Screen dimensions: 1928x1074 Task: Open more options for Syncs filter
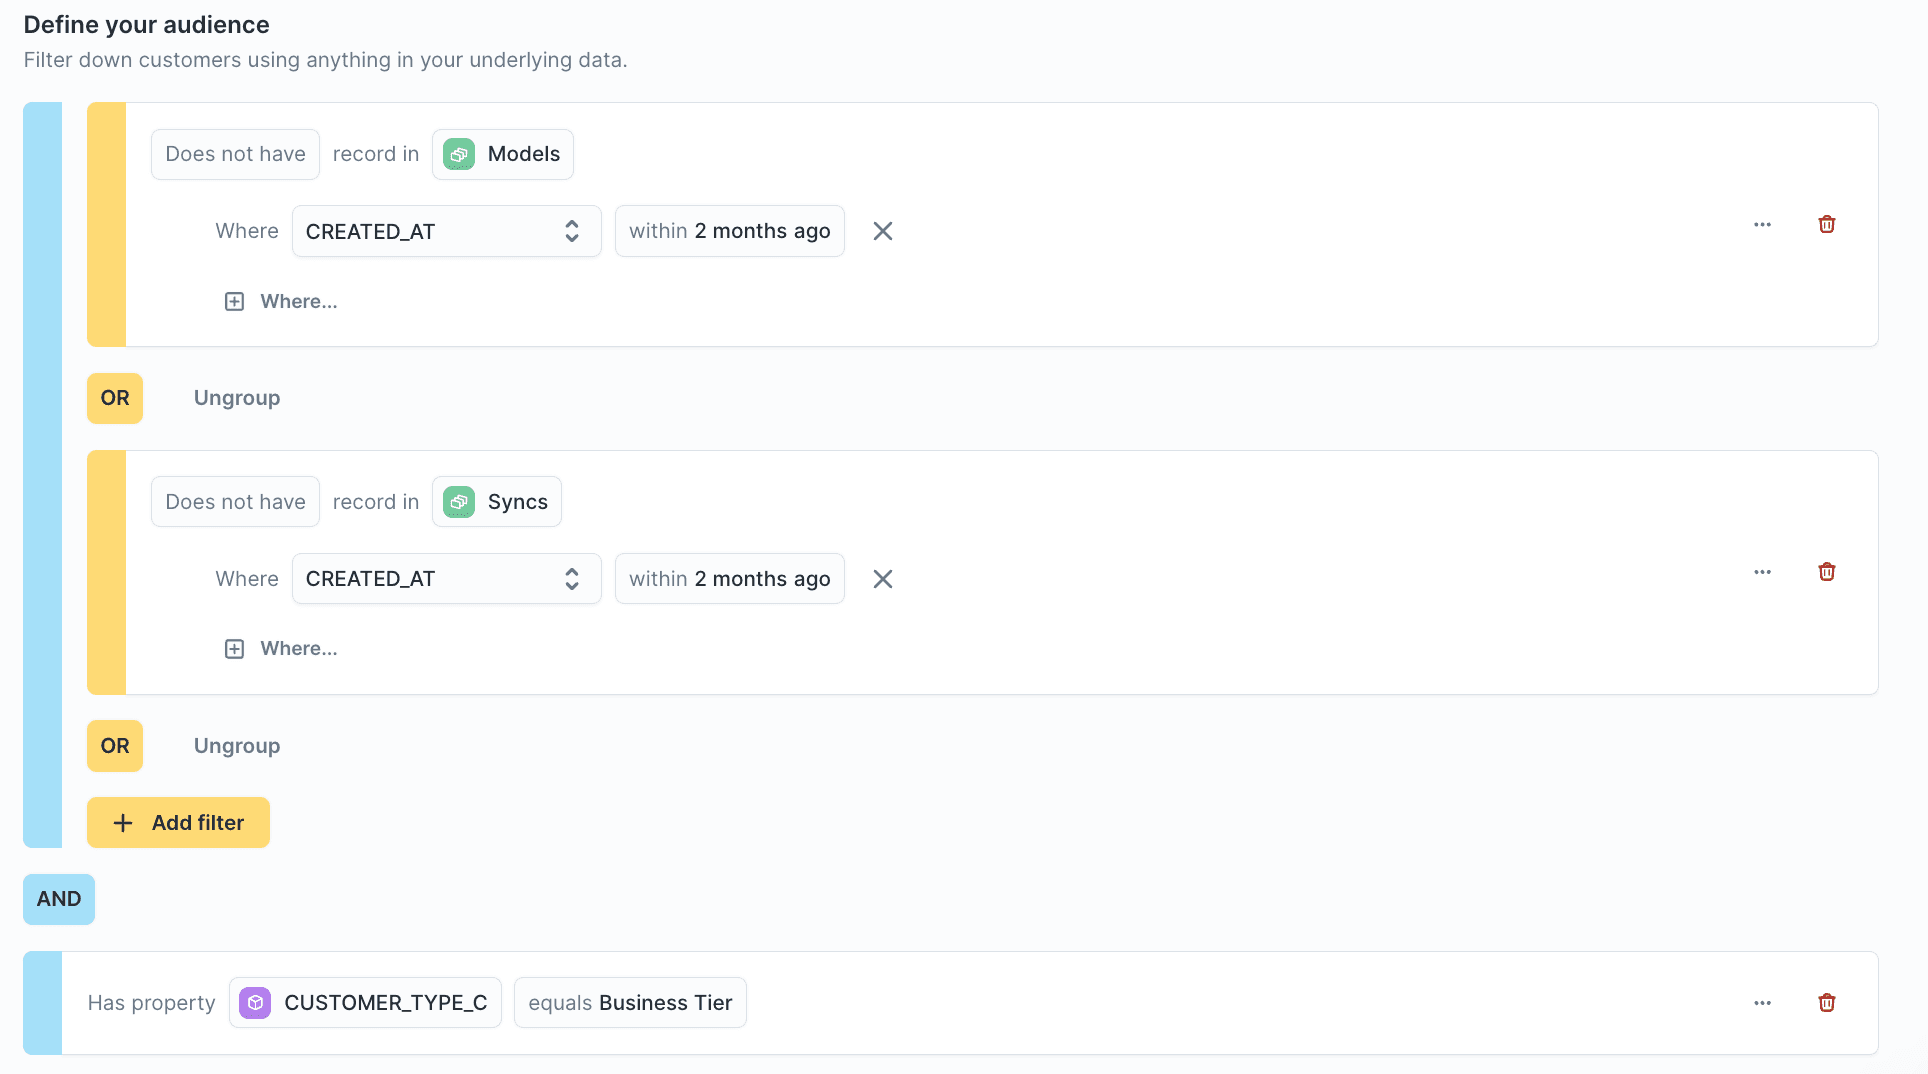(x=1762, y=572)
